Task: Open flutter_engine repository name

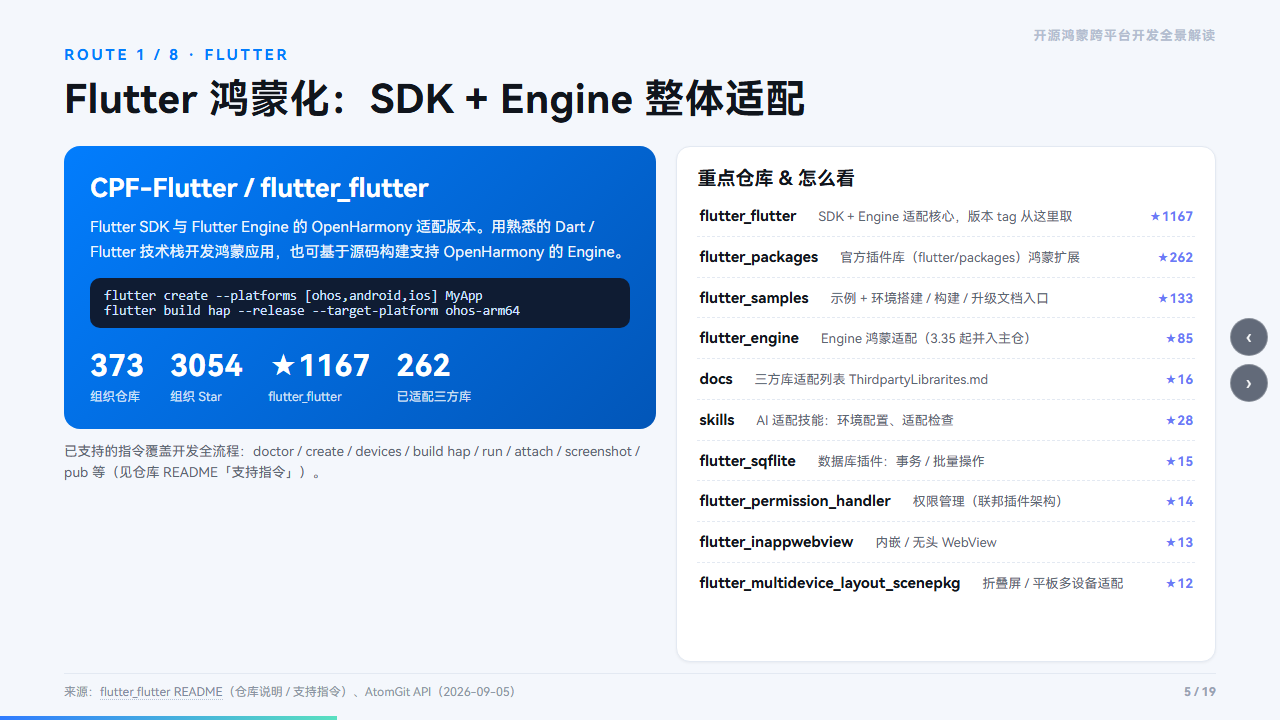Action: click(749, 338)
